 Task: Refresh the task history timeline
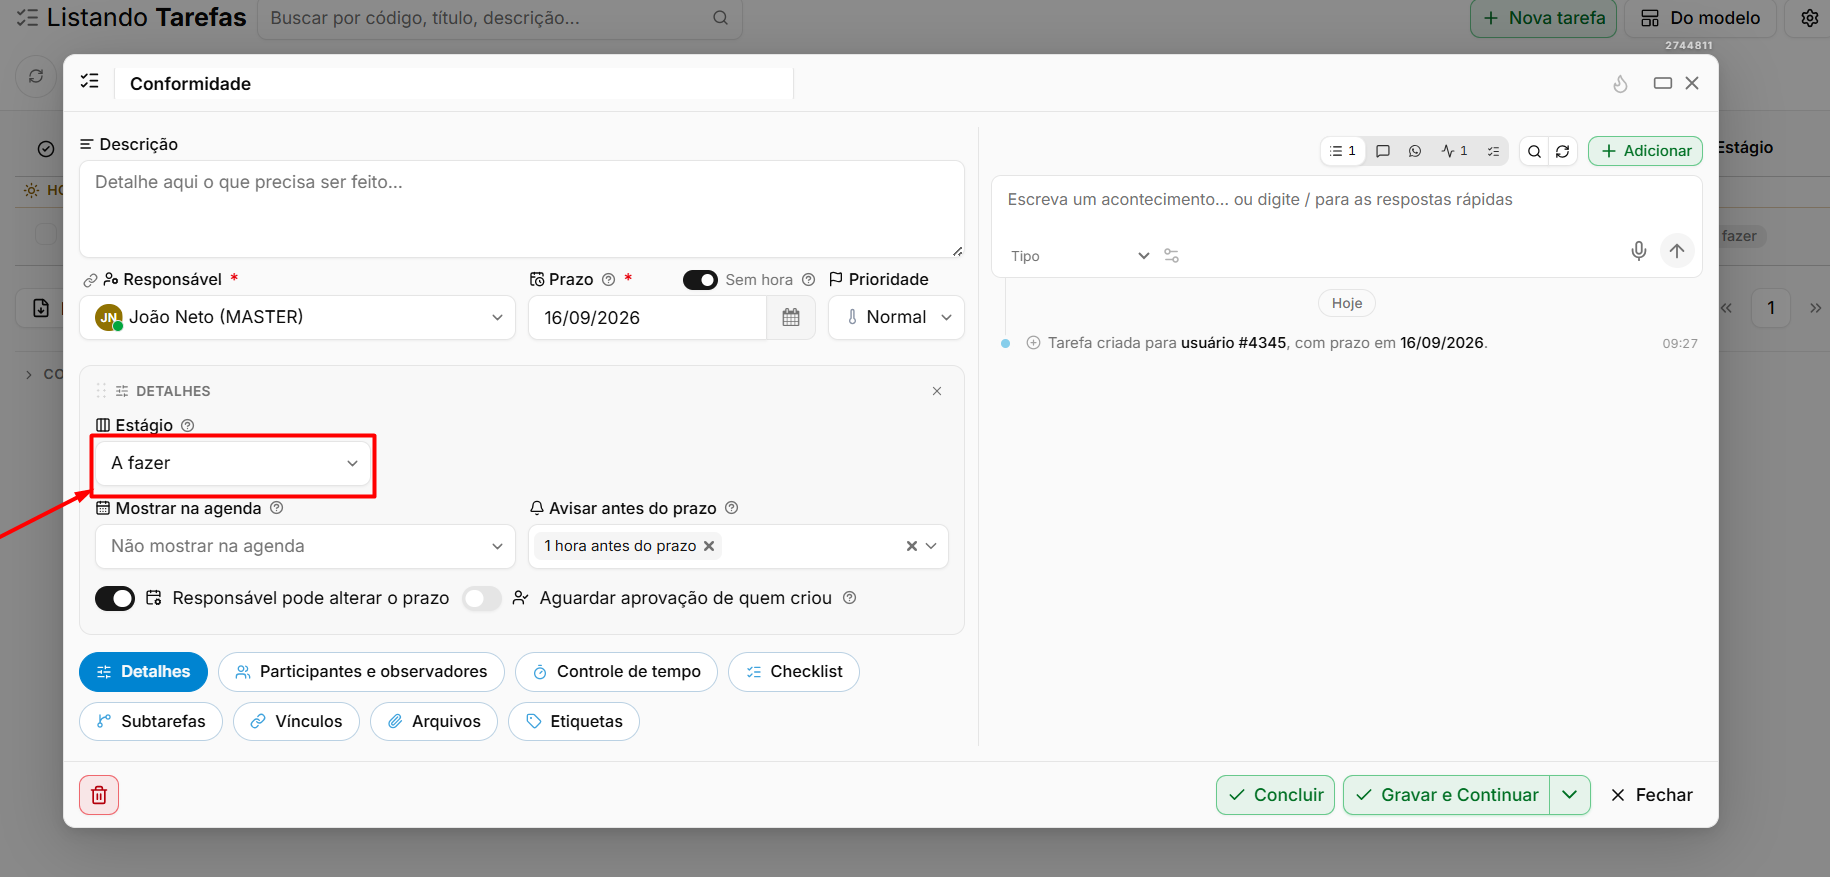(1563, 151)
